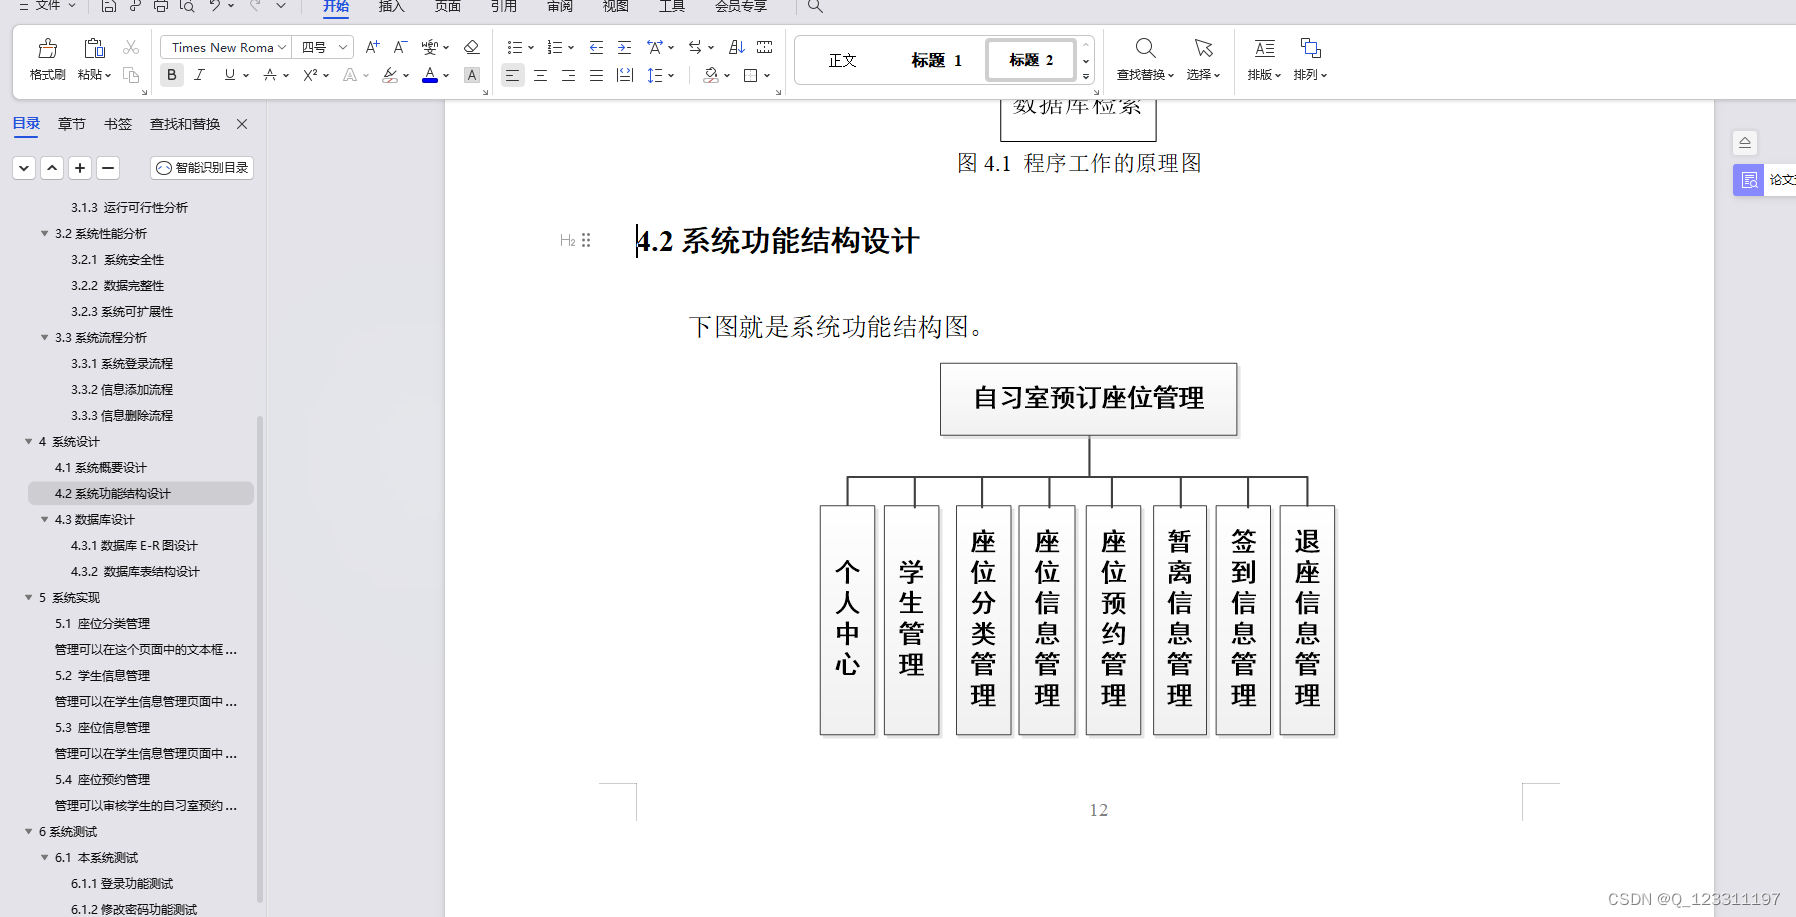This screenshot has width=1796, height=917.
Task: Switch to 插入 Insert ribbon tab
Action: [x=392, y=6]
